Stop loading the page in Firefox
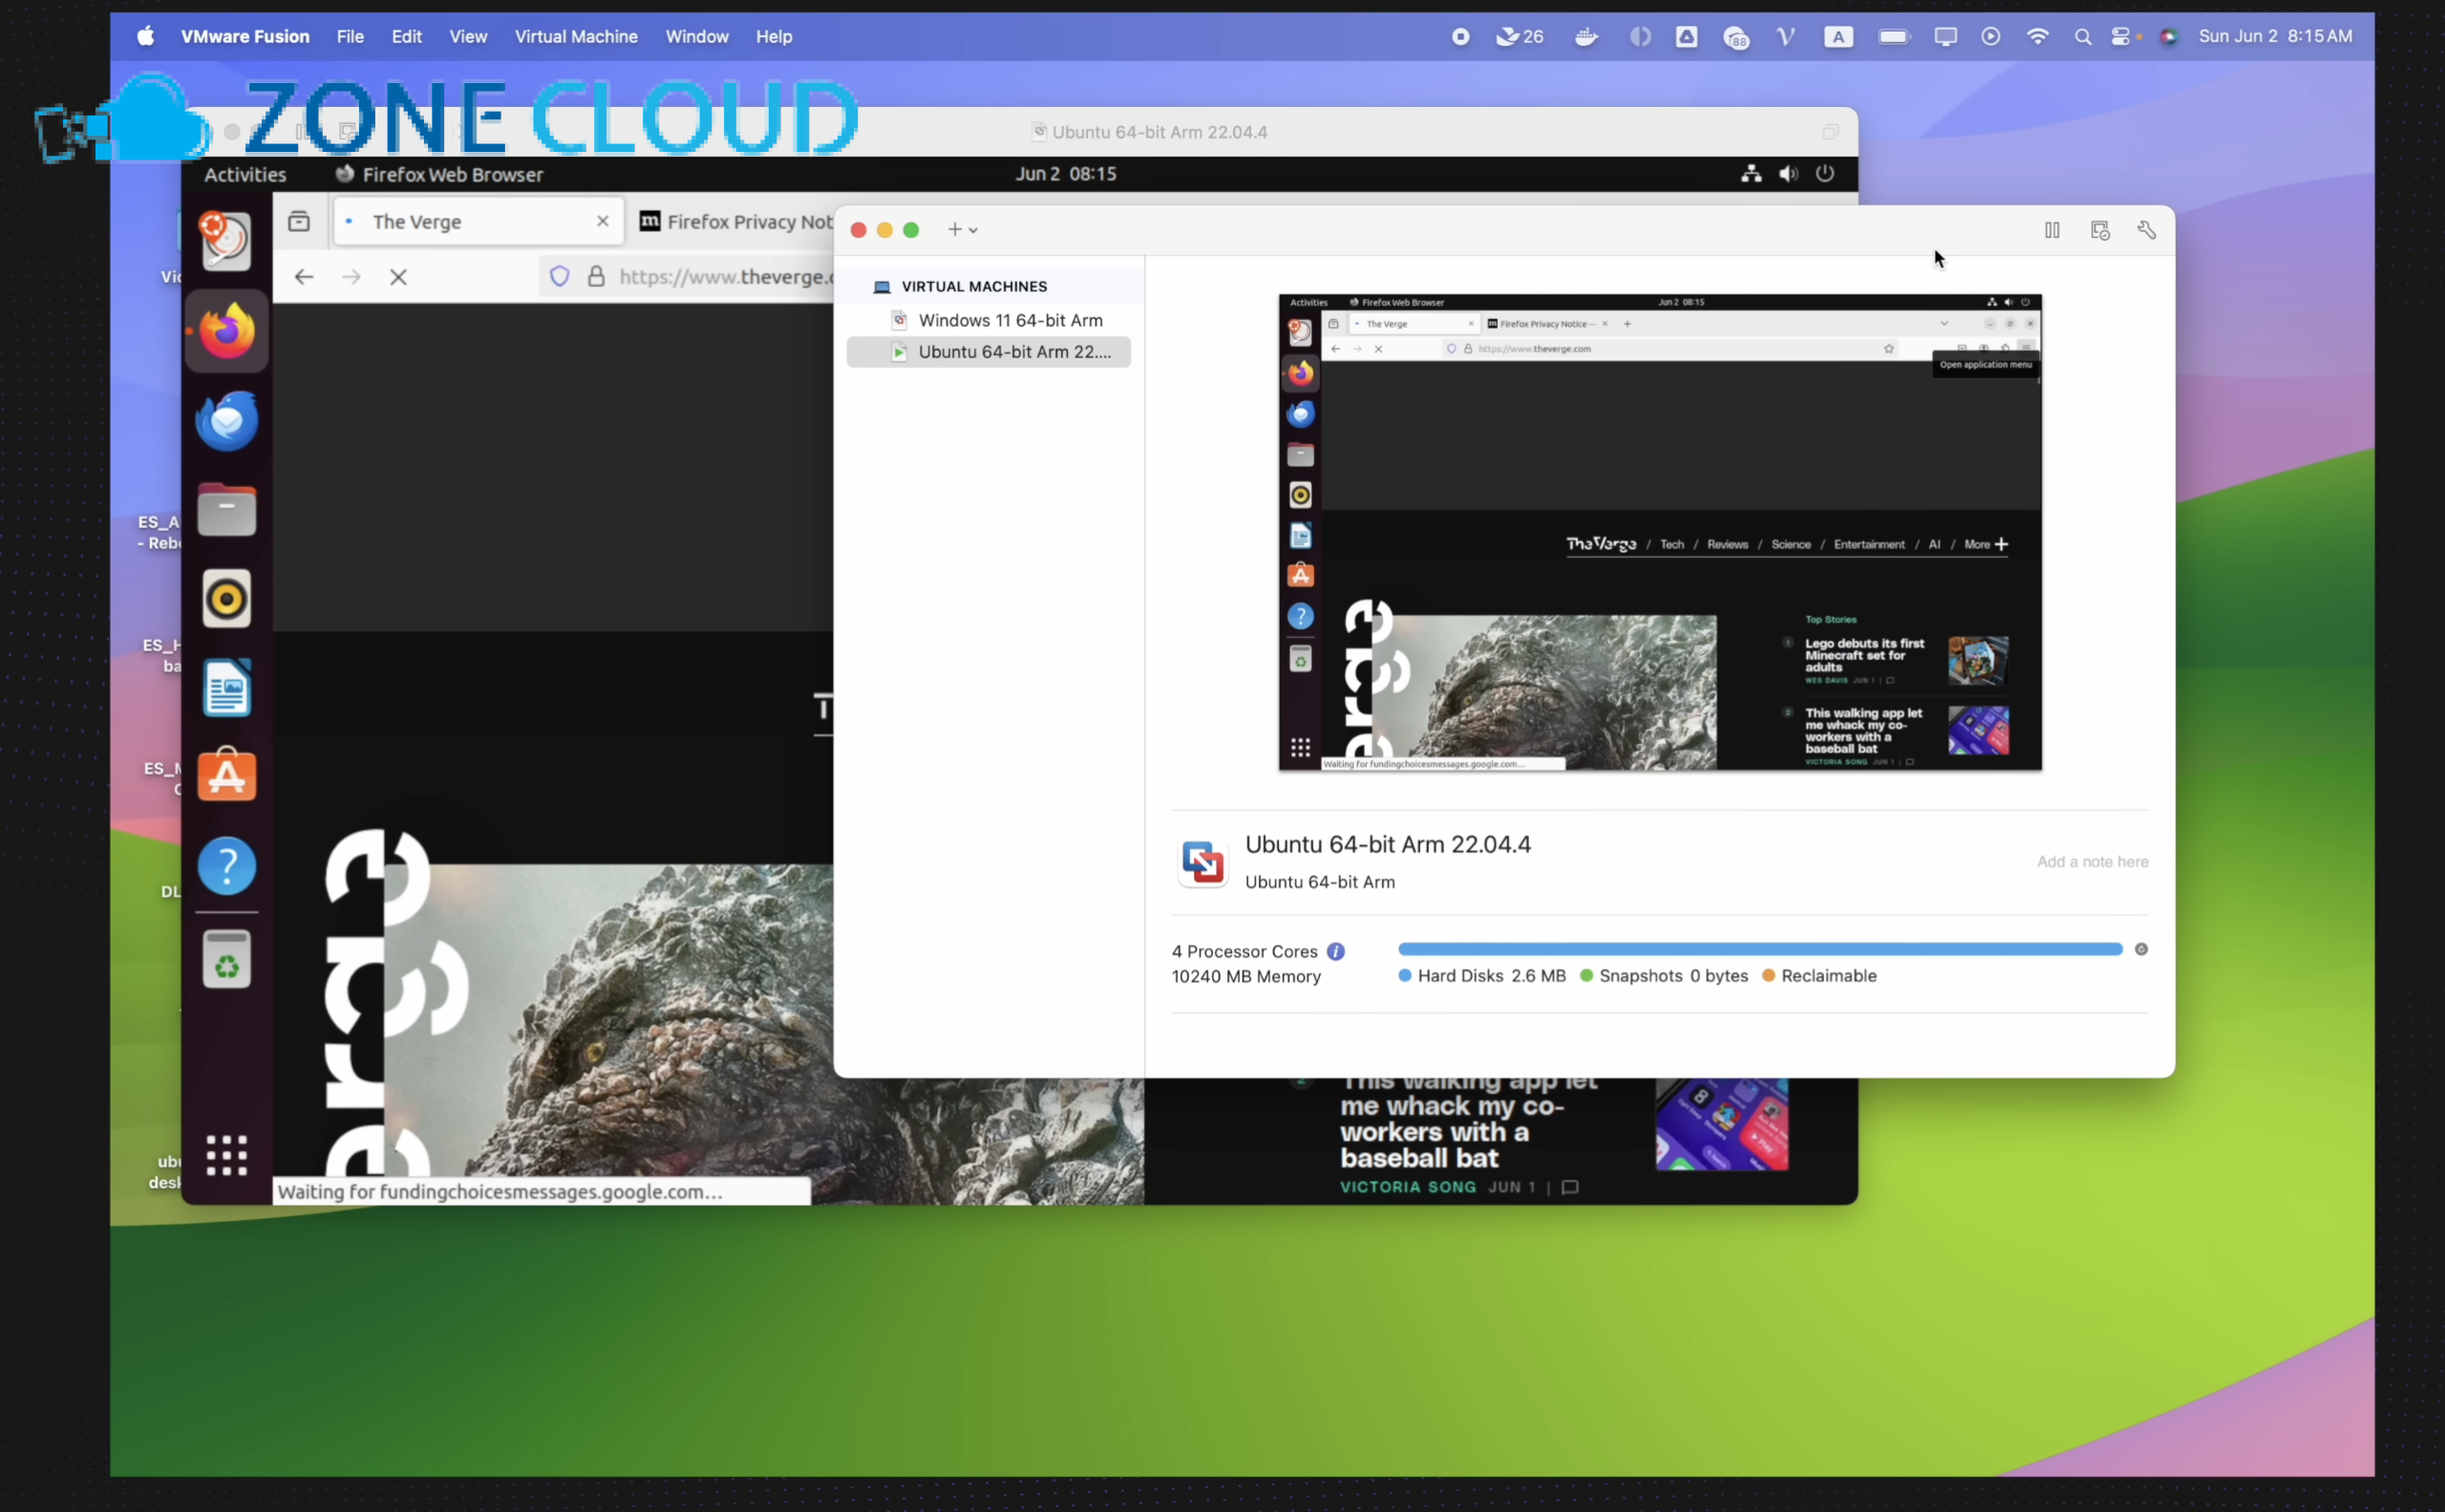Viewport: 2445px width, 1512px height. coord(398,277)
